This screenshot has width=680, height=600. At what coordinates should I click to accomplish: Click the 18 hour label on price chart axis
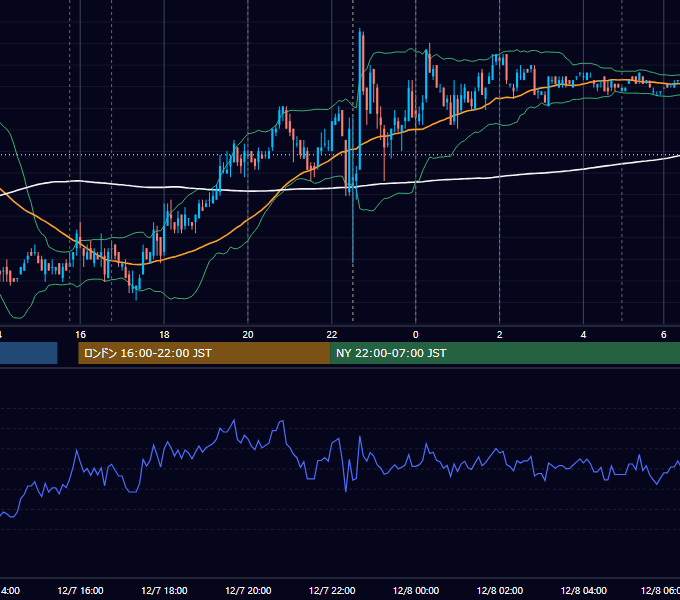coord(164,335)
